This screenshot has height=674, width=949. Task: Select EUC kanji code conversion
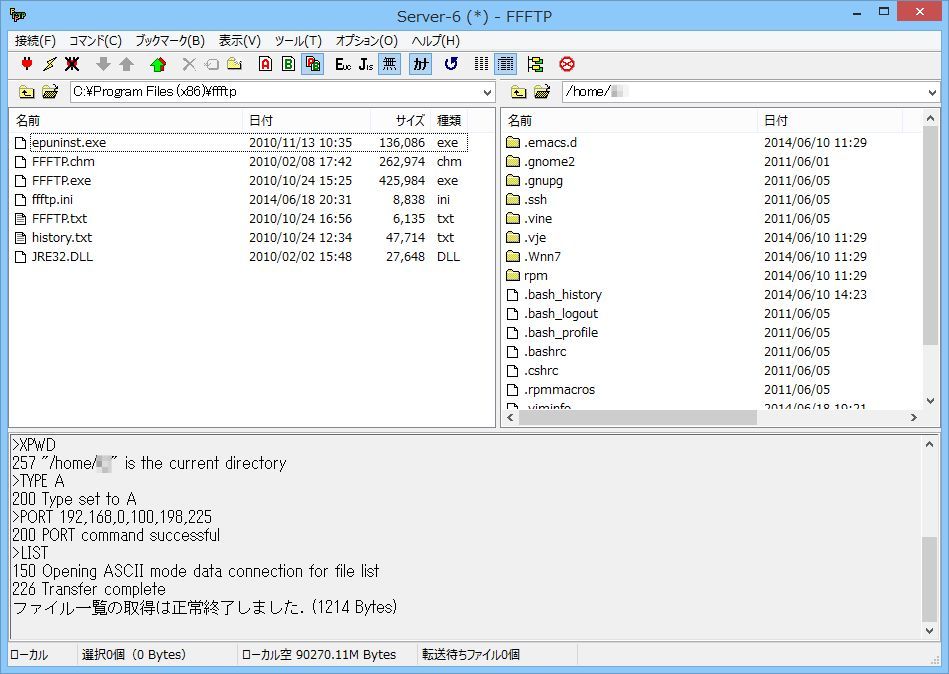point(343,64)
